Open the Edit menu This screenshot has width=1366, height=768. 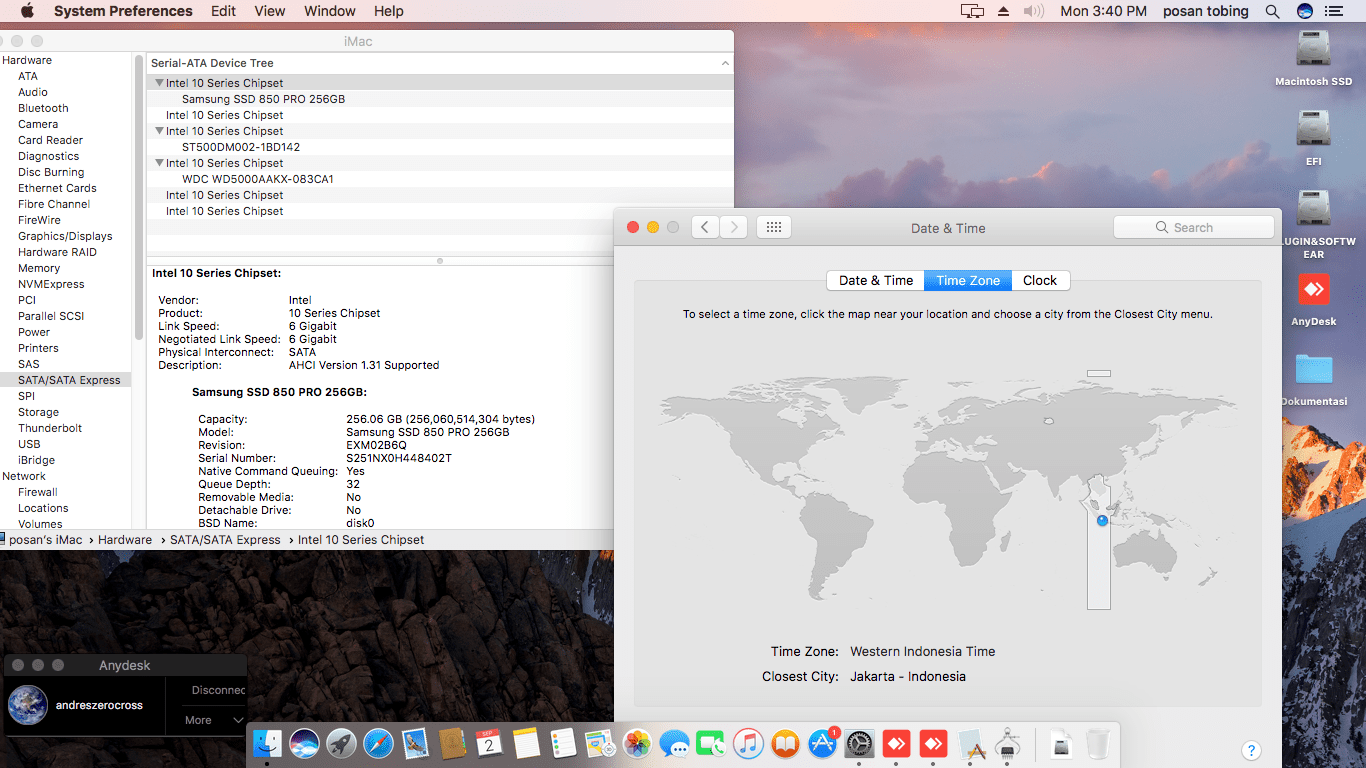pos(223,11)
